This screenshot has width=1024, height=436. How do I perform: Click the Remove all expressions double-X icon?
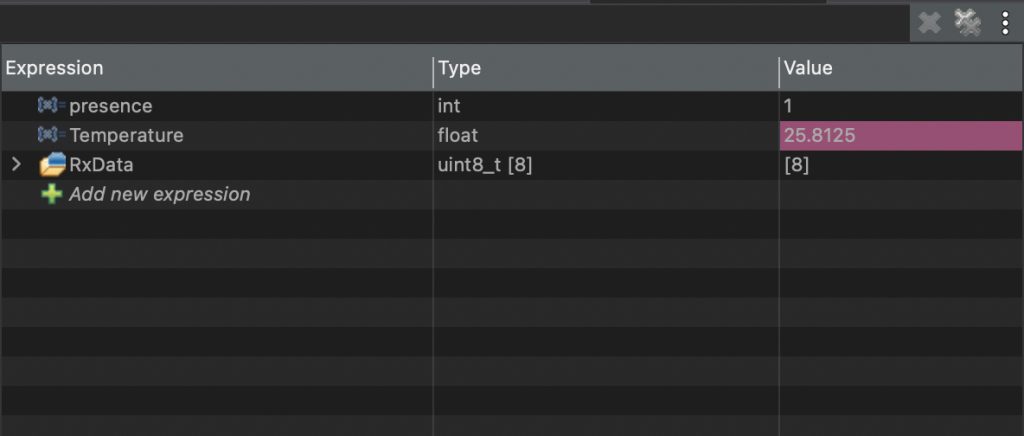[x=967, y=22]
